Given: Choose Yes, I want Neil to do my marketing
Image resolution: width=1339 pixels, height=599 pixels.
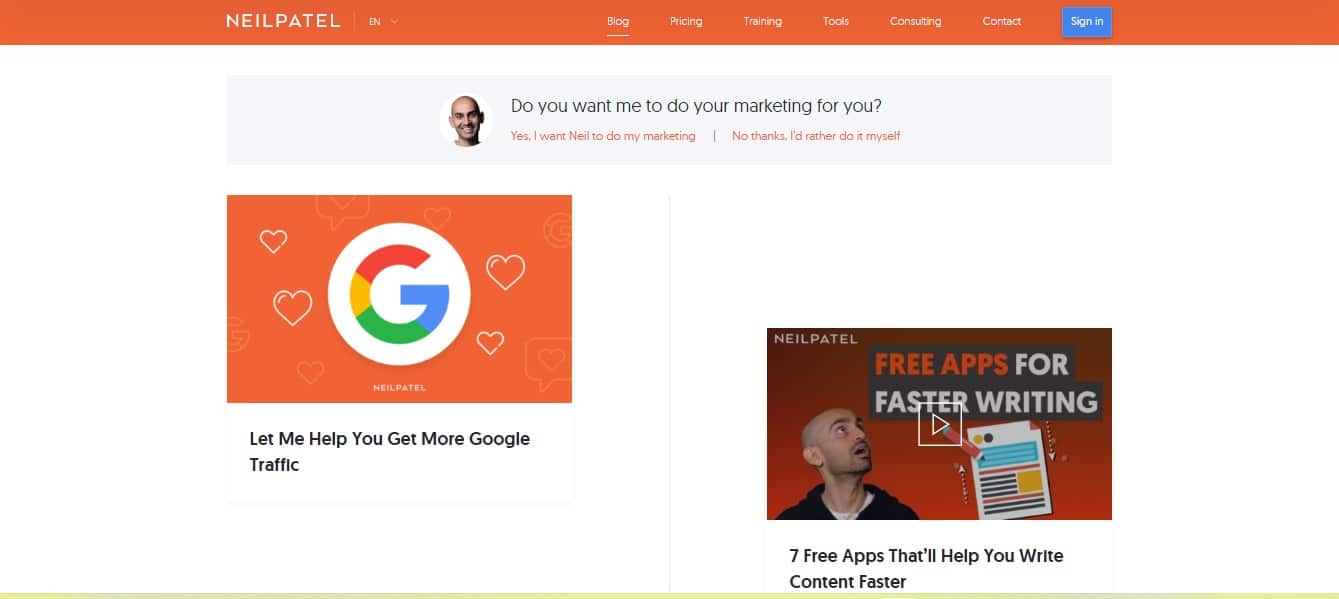Looking at the screenshot, I should pos(603,136).
